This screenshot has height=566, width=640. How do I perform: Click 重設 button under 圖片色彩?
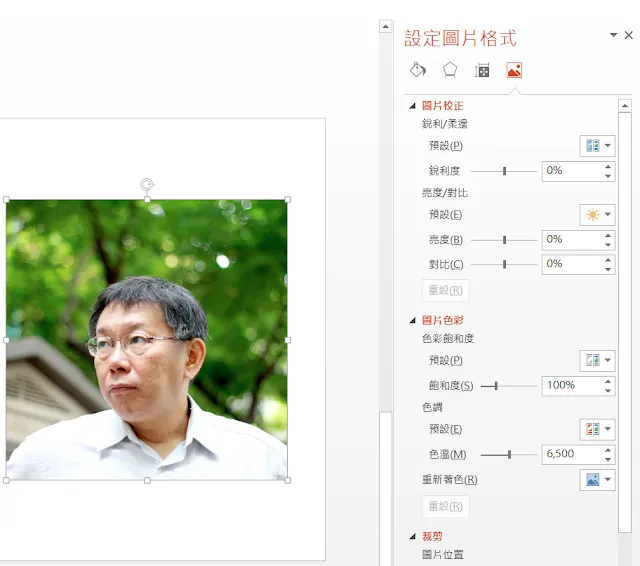point(445,506)
